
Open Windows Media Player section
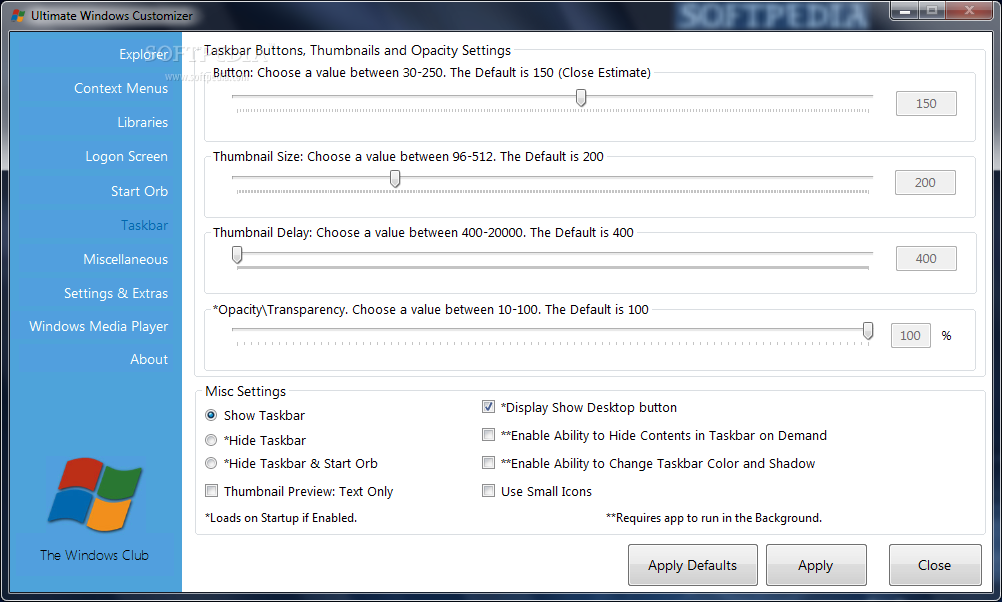[x=98, y=327]
